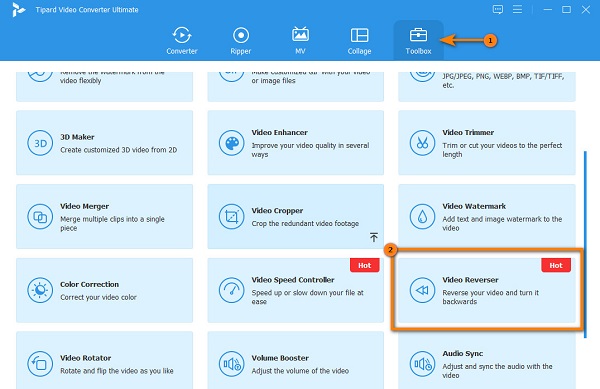Click the Video Watermark droplet icon
Image resolution: width=600 pixels, height=389 pixels.
click(422, 216)
